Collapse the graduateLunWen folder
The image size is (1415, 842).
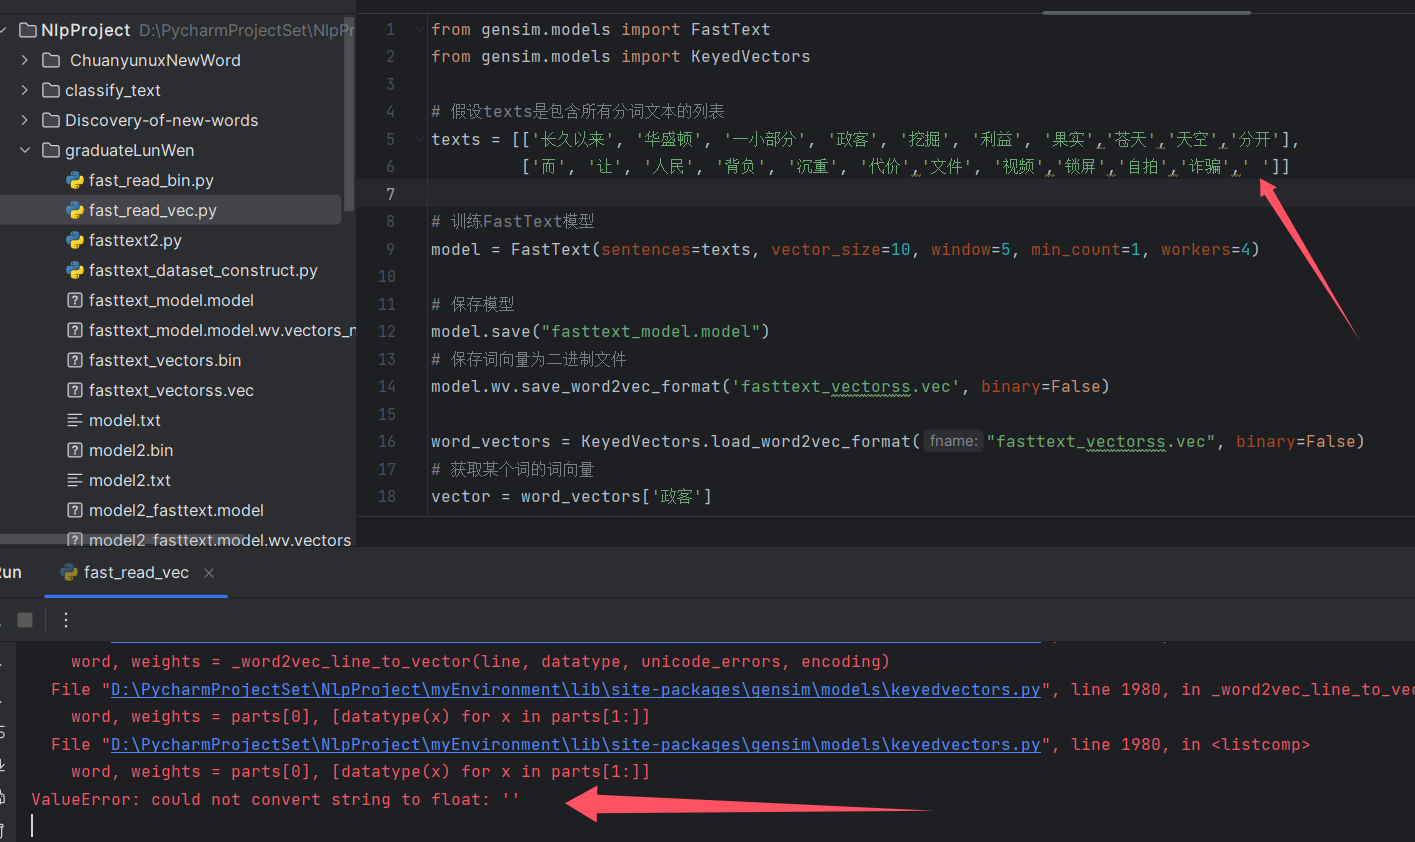(25, 151)
